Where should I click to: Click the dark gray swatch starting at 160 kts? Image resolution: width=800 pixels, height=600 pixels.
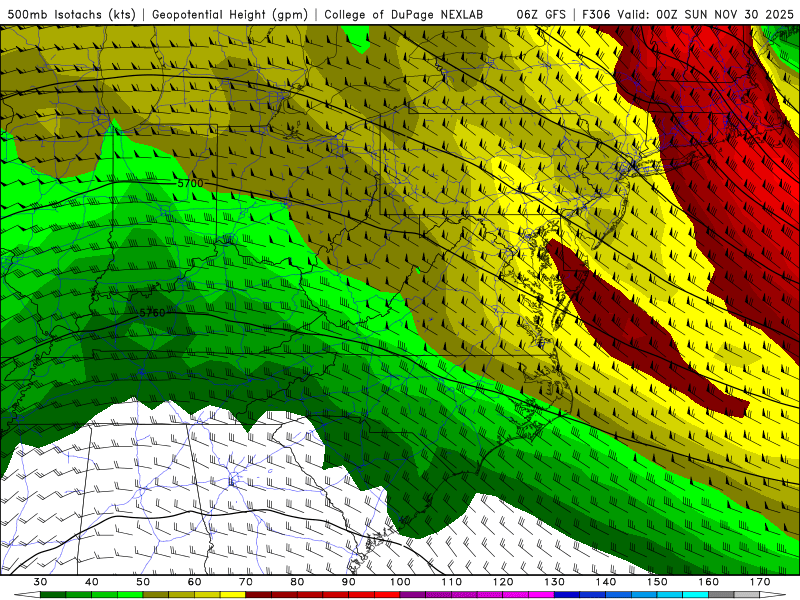(x=721, y=594)
